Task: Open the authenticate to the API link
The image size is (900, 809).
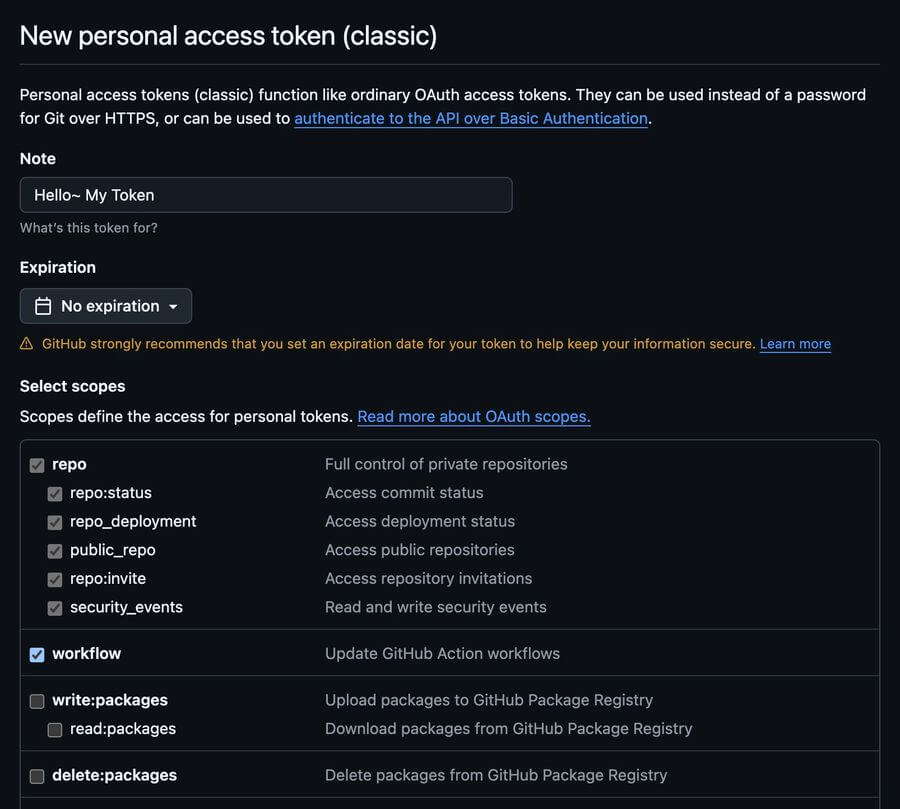Action: (x=471, y=118)
